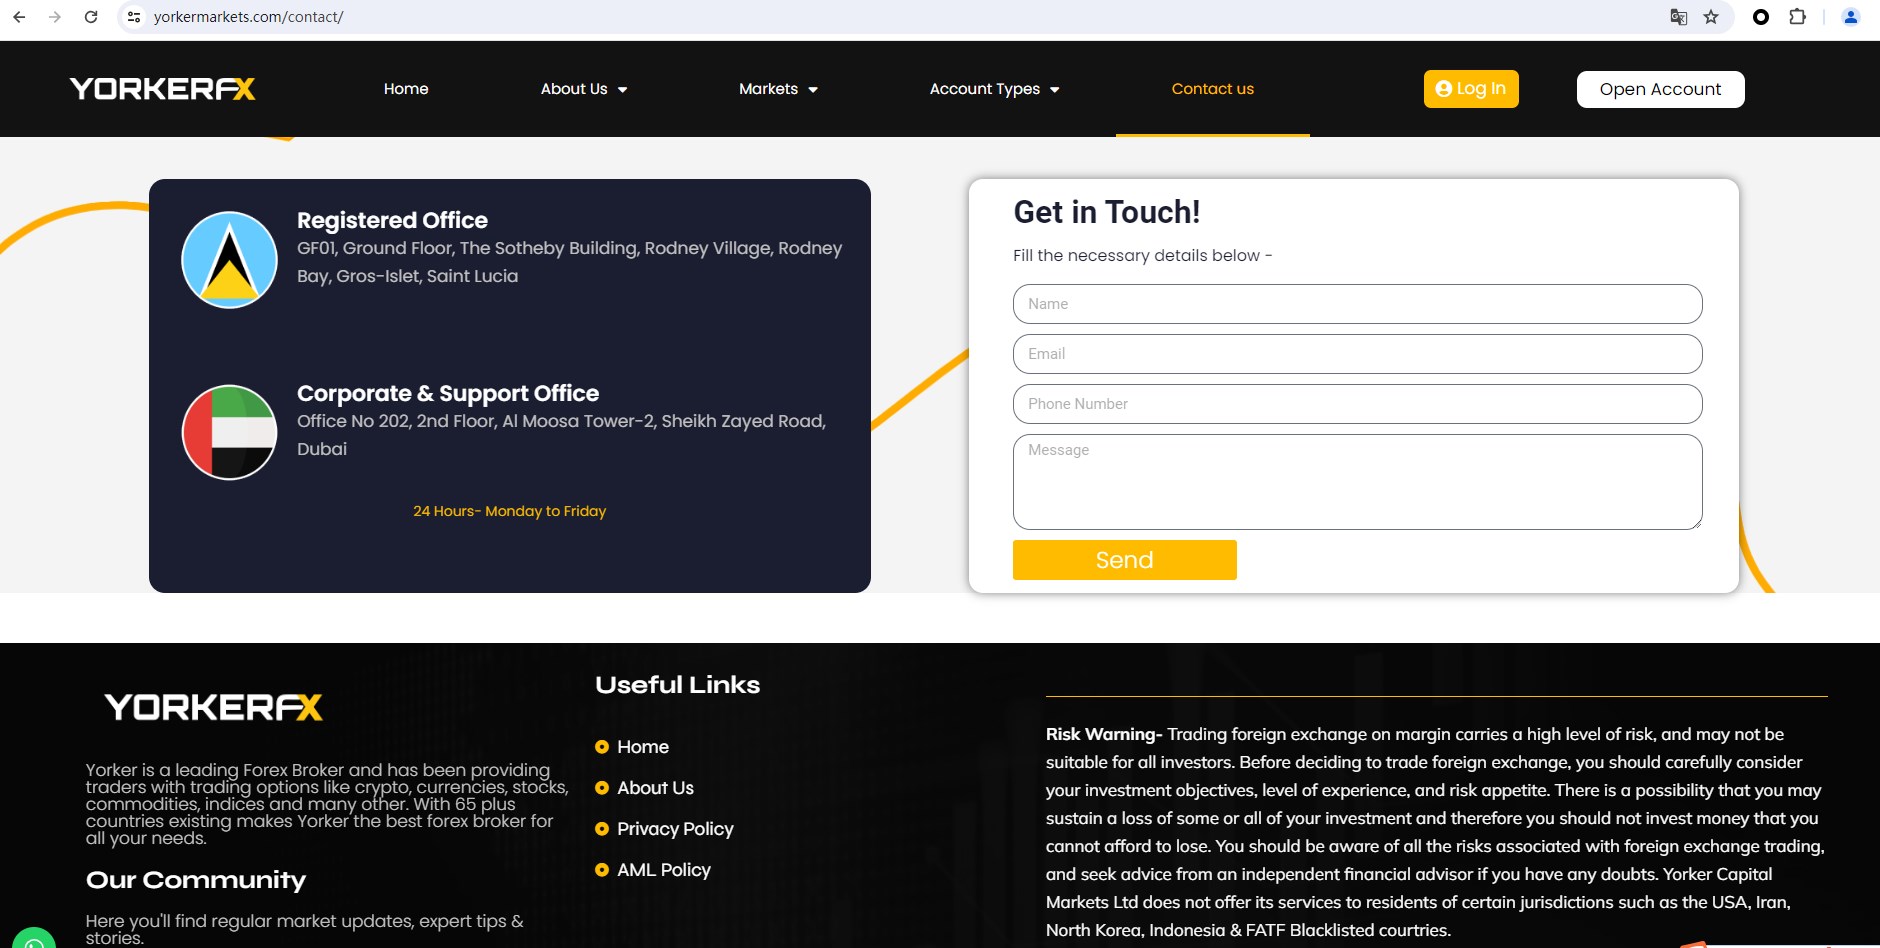
Task: Expand the Markets dropdown menu
Action: point(778,89)
